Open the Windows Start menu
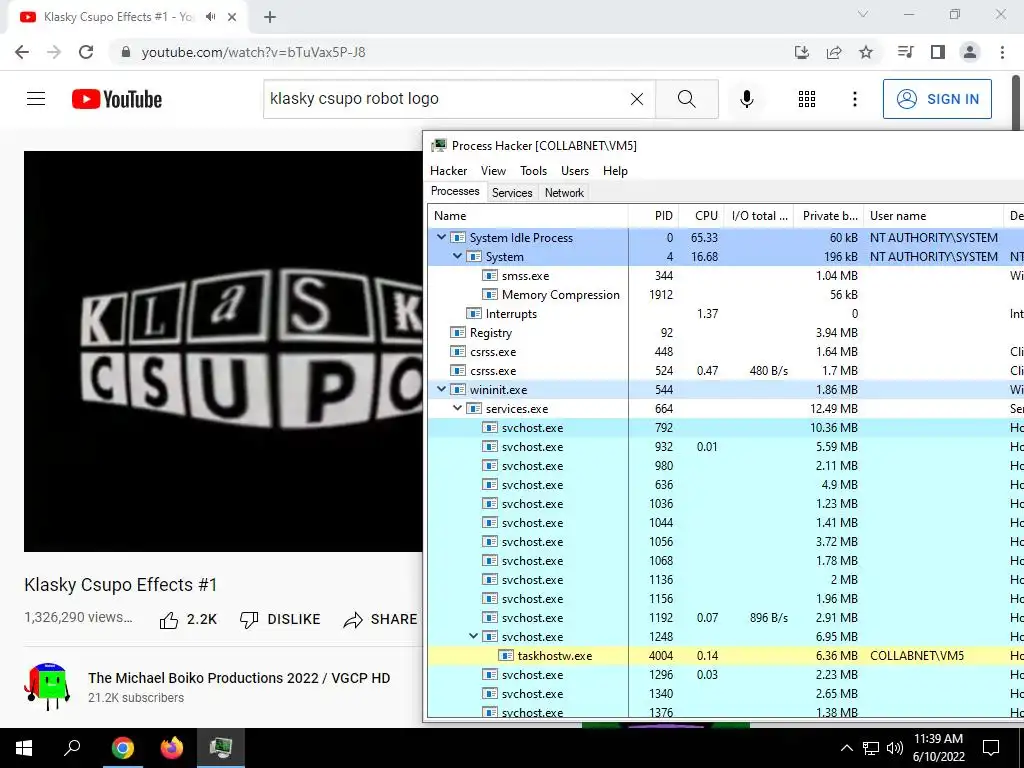The height and width of the screenshot is (768, 1024). 24,748
